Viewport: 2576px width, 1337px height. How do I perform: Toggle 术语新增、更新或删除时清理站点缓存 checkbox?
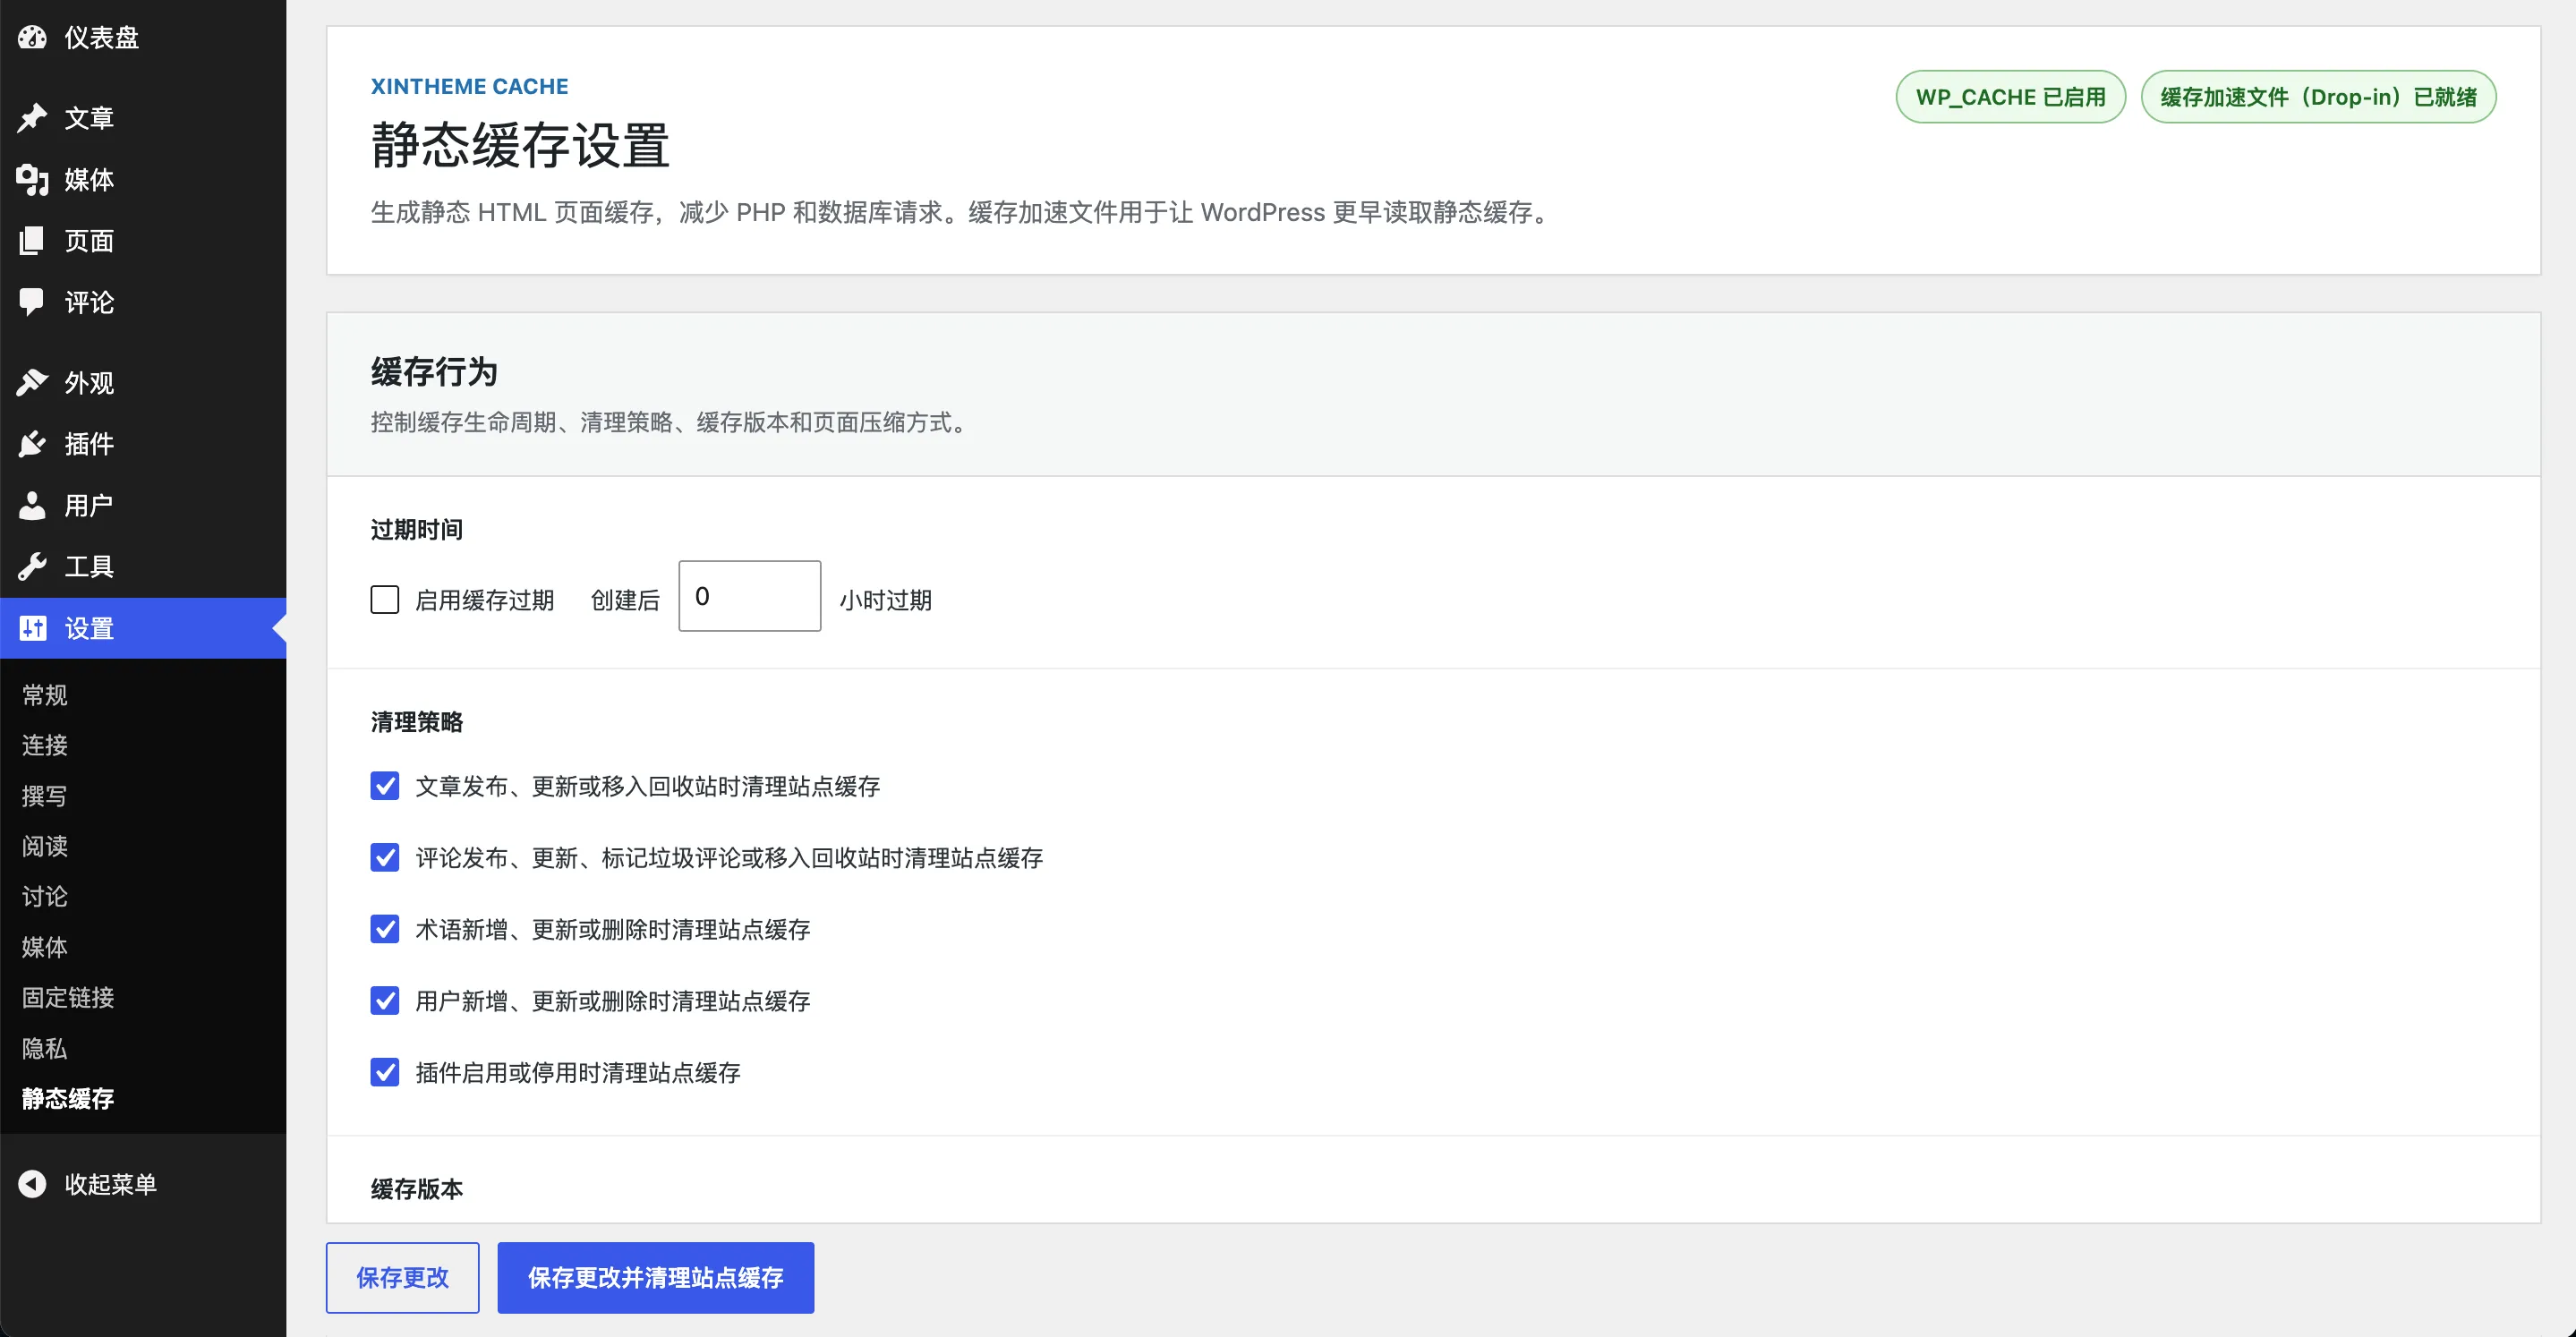tap(385, 929)
